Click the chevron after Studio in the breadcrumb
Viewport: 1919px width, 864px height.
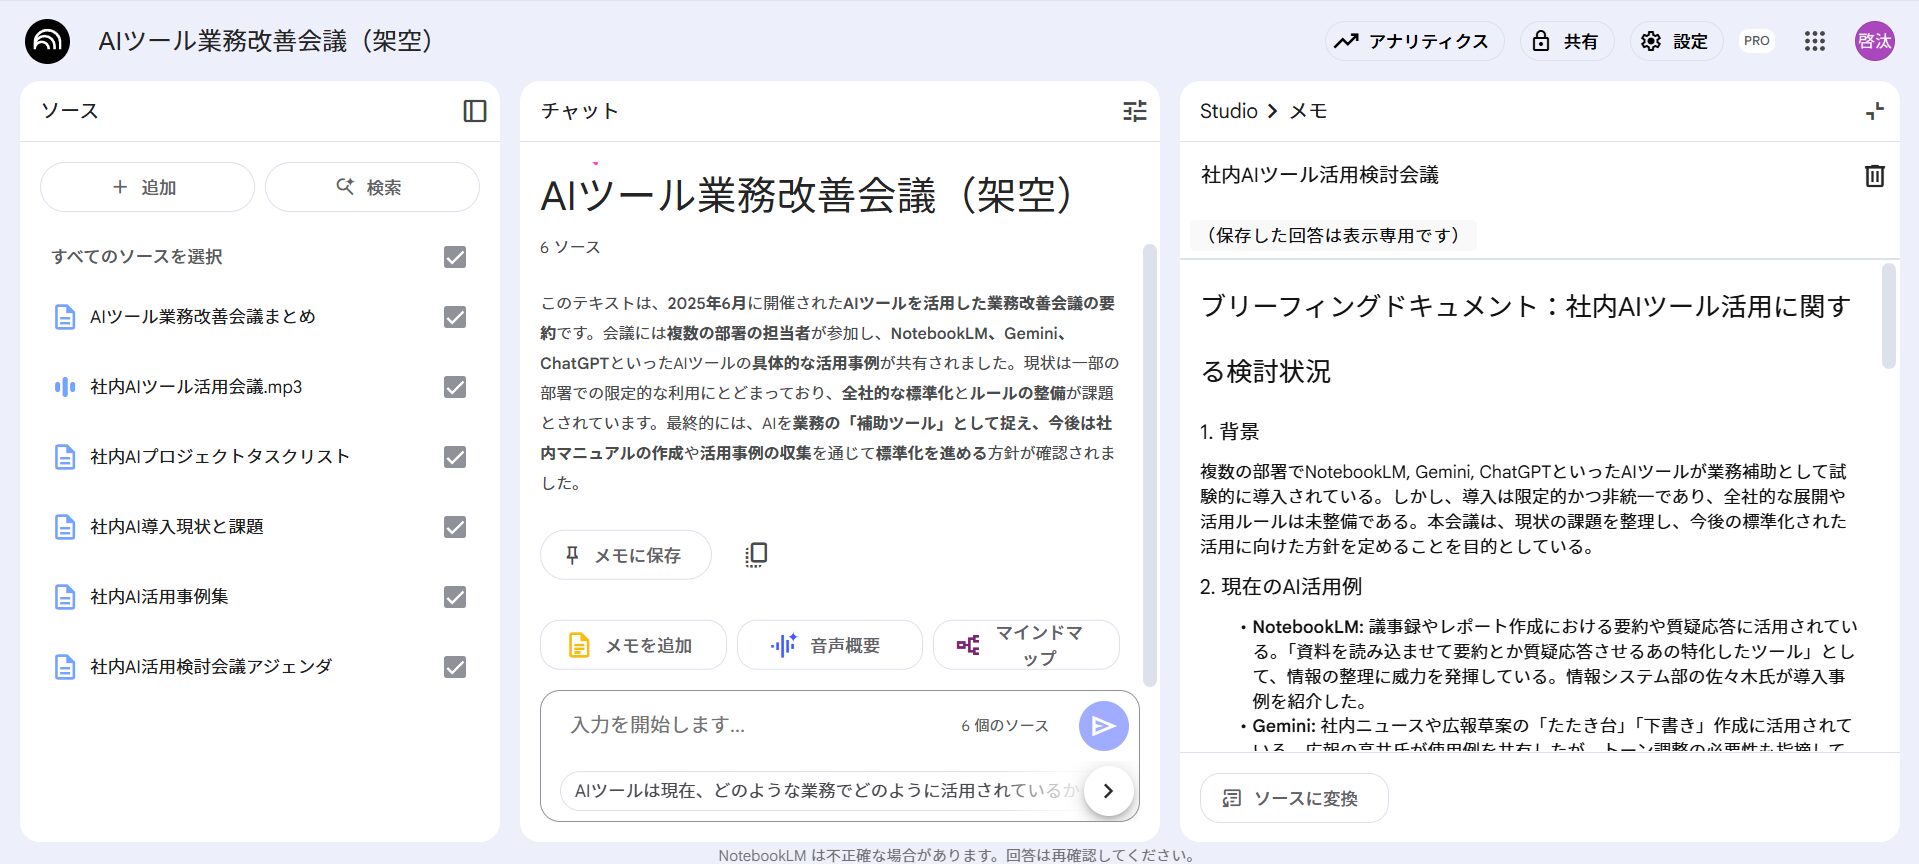pyautogui.click(x=1273, y=111)
